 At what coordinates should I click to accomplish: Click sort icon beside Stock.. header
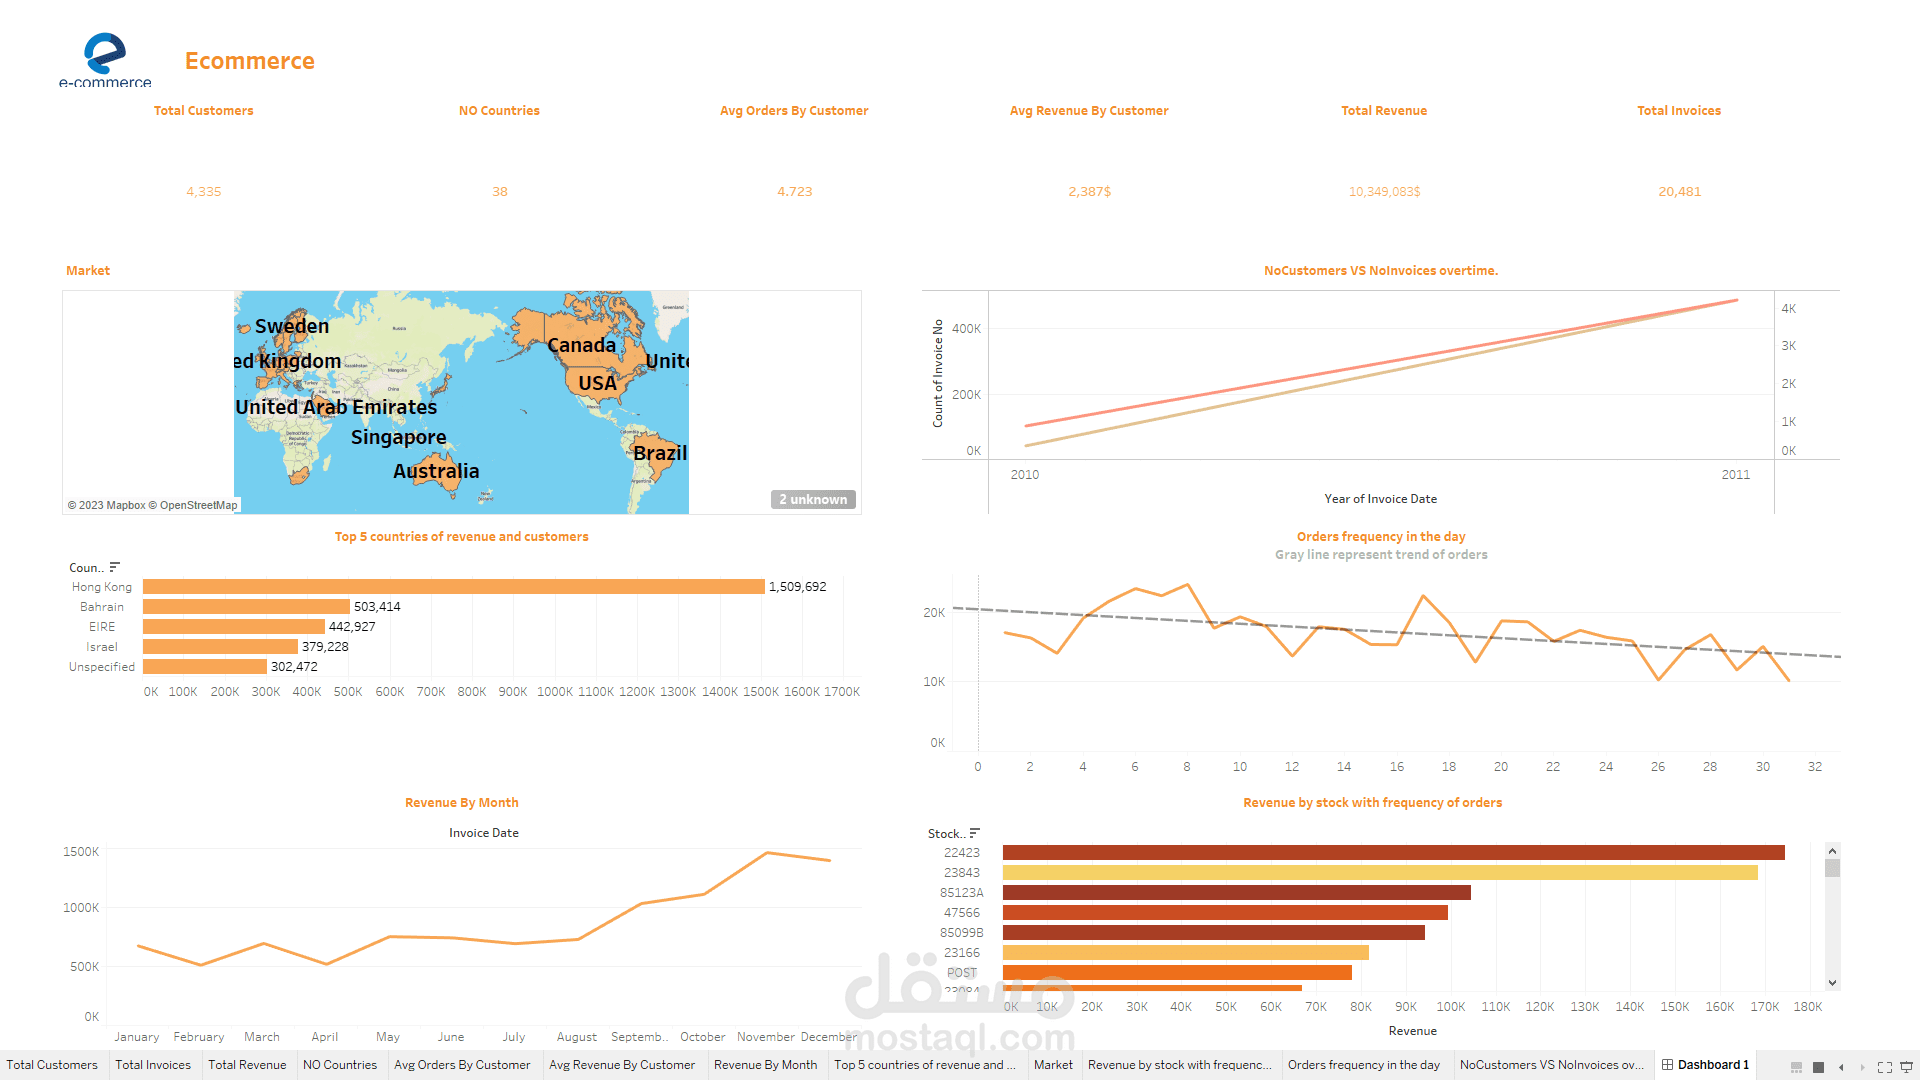[x=975, y=833]
